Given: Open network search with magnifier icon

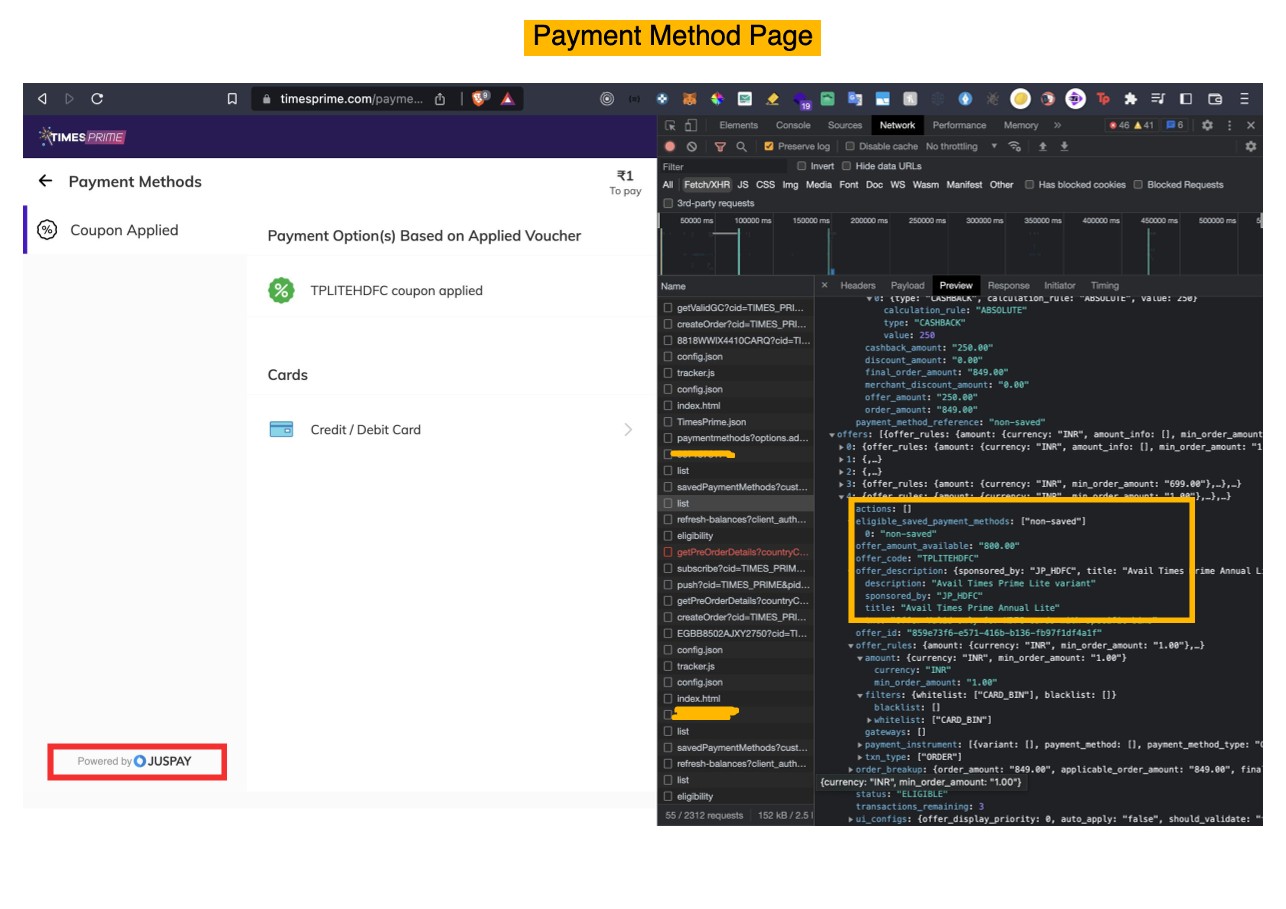Looking at the screenshot, I should [741, 146].
